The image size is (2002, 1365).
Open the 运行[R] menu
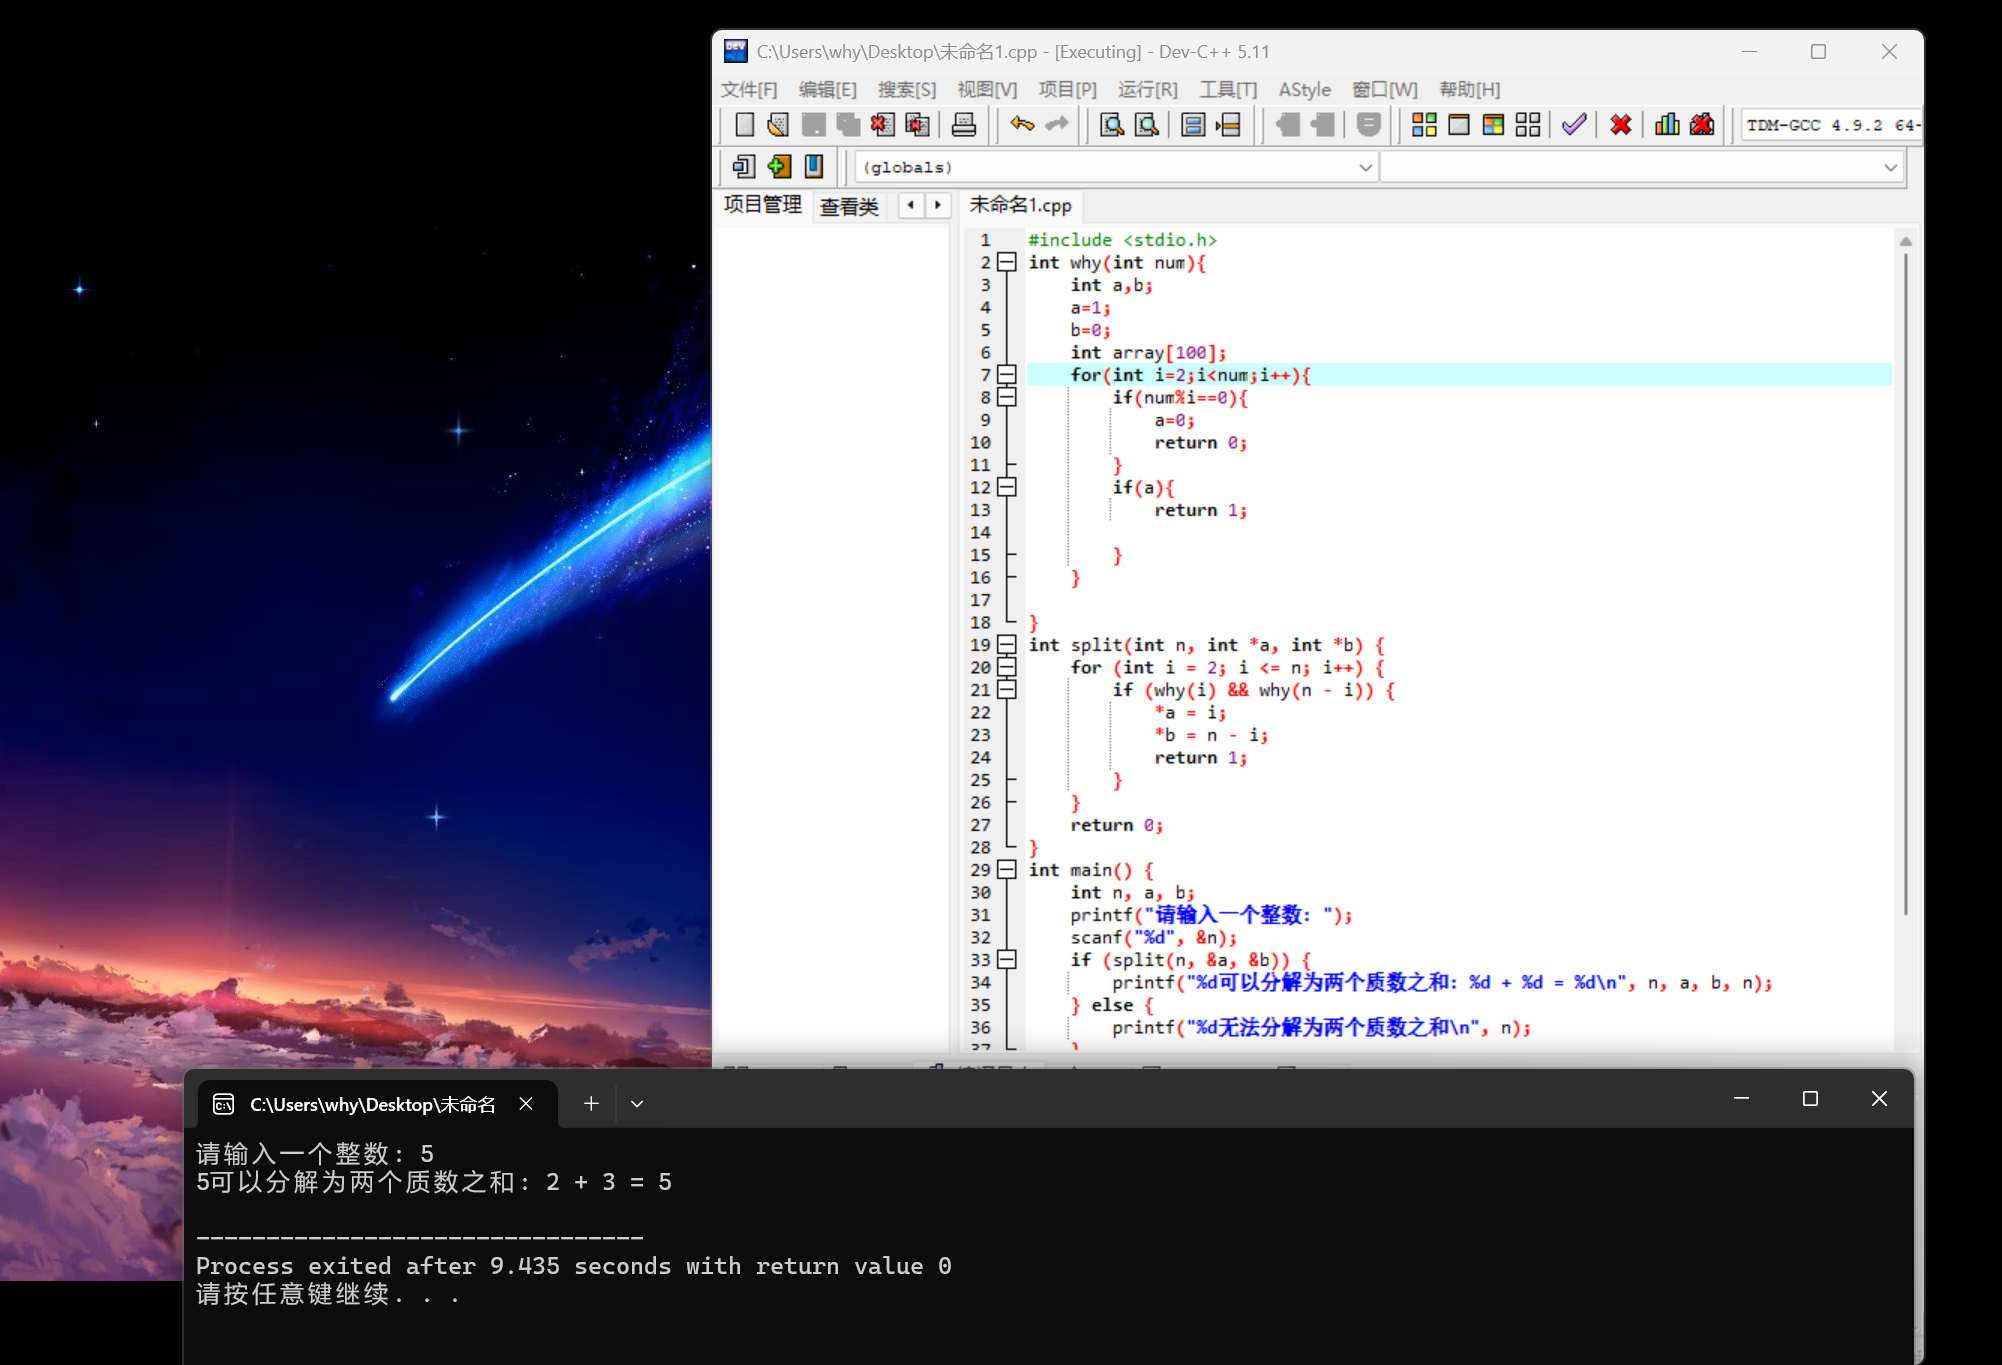(x=1147, y=90)
